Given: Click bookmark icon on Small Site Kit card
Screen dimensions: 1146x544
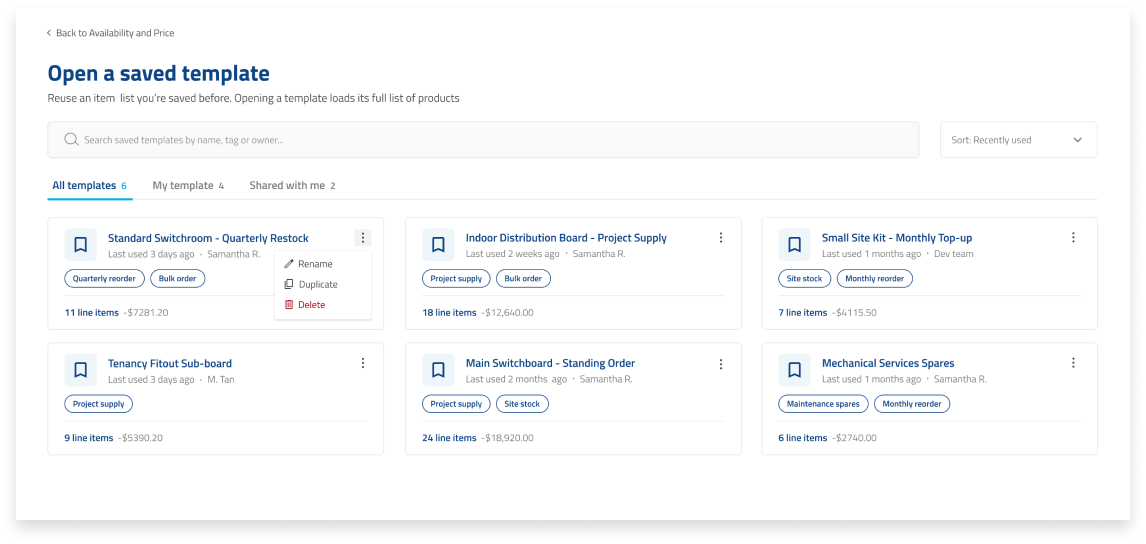Looking at the screenshot, I should pyautogui.click(x=794, y=244).
